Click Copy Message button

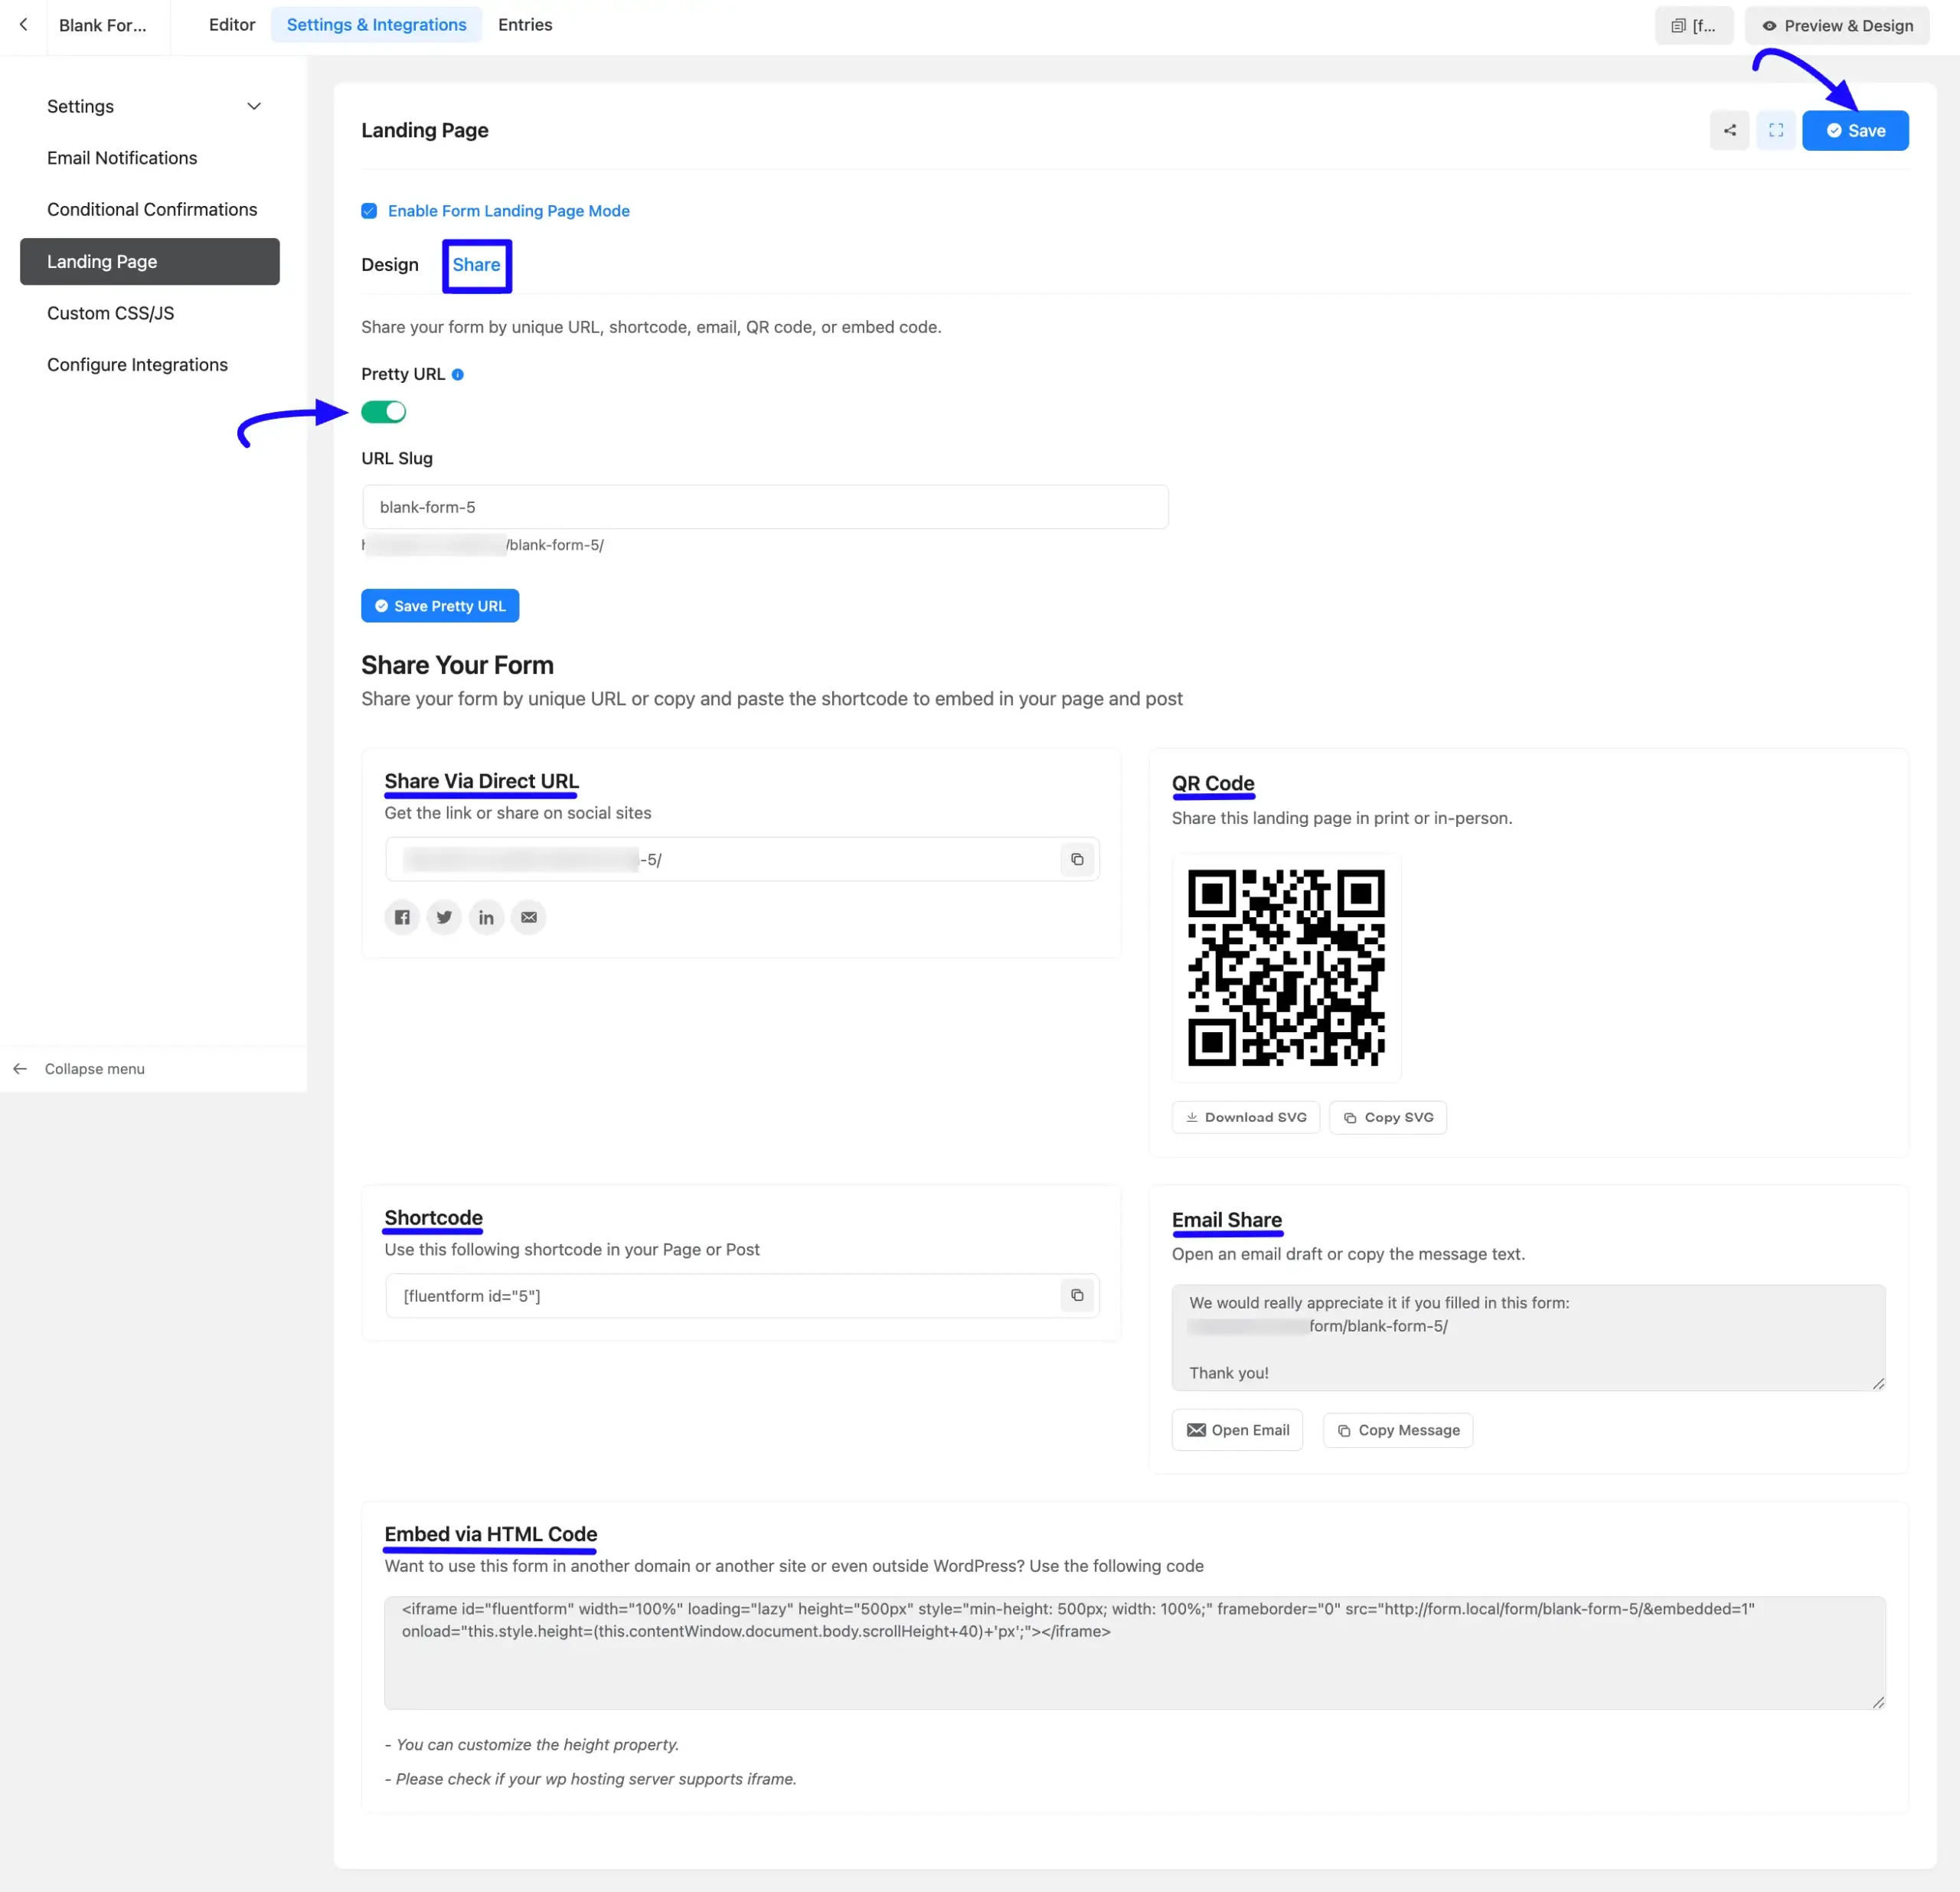(1398, 1431)
